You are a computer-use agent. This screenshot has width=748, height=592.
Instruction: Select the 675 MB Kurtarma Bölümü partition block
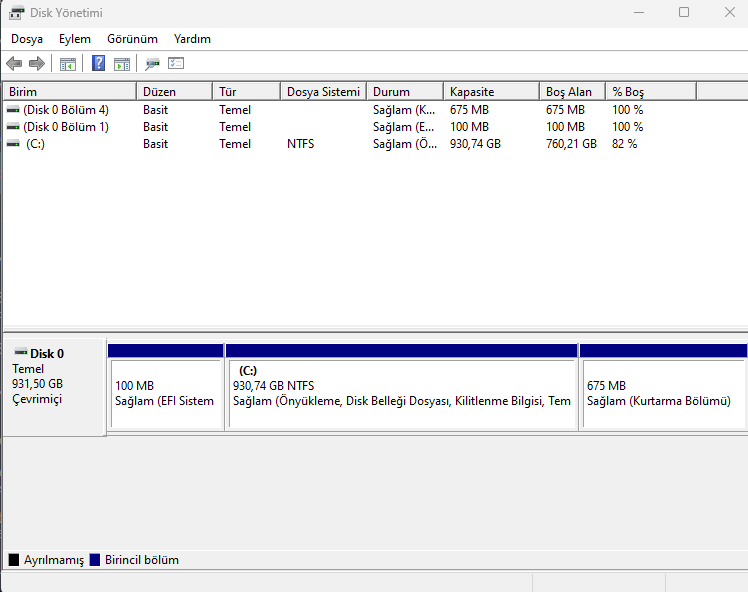click(663, 387)
